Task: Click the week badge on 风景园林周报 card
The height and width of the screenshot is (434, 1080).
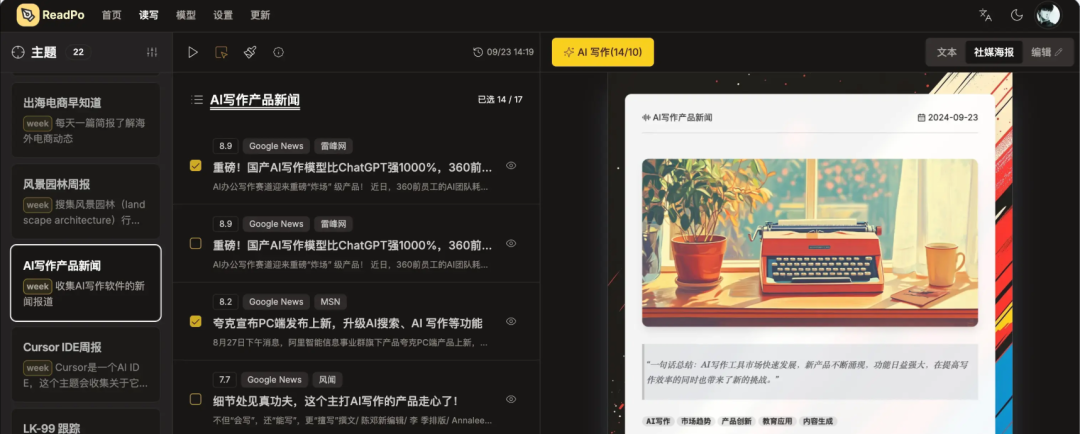Action: pos(38,205)
